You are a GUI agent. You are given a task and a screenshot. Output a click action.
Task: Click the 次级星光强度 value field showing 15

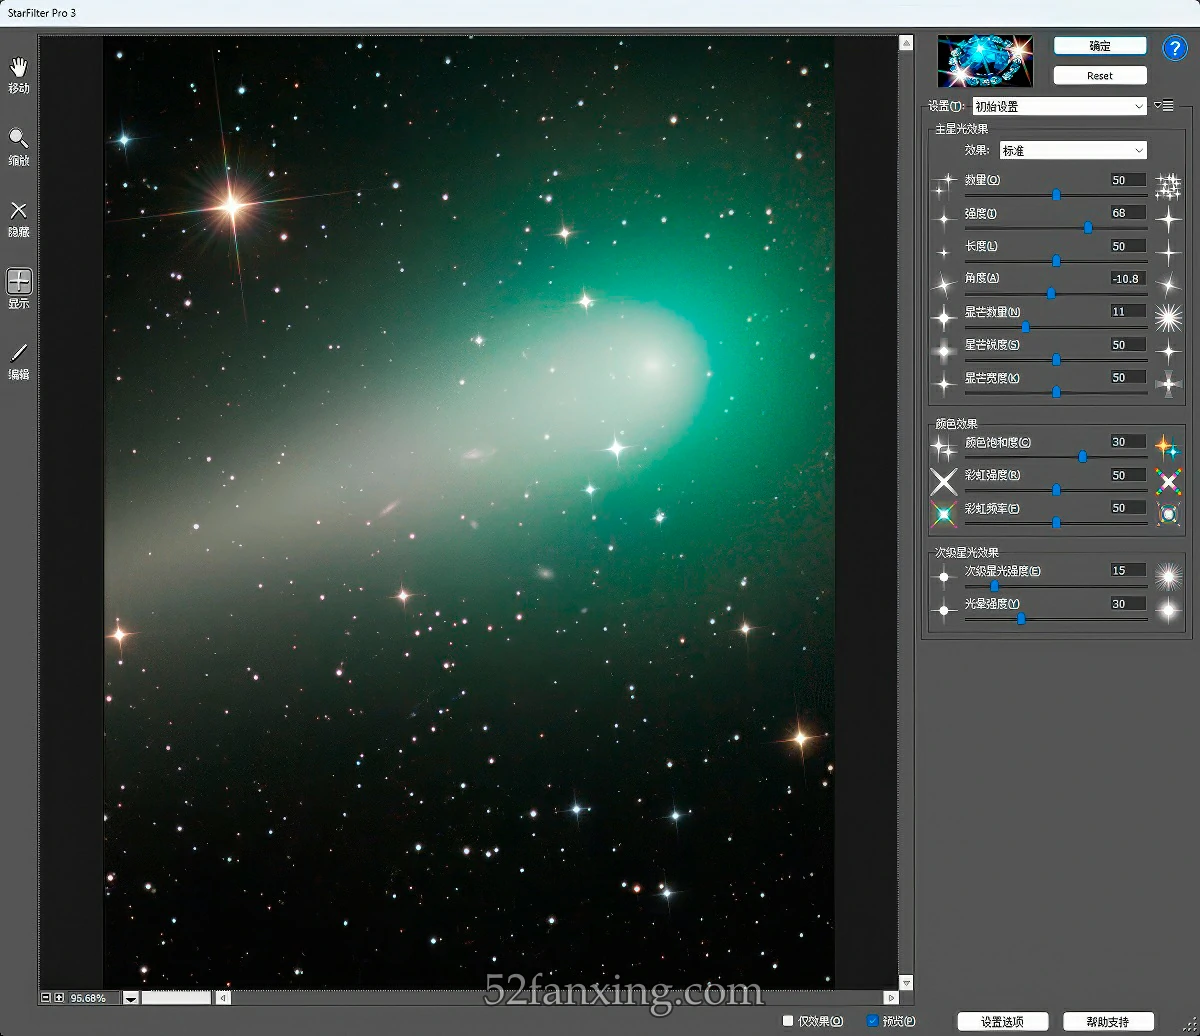pyautogui.click(x=1128, y=571)
